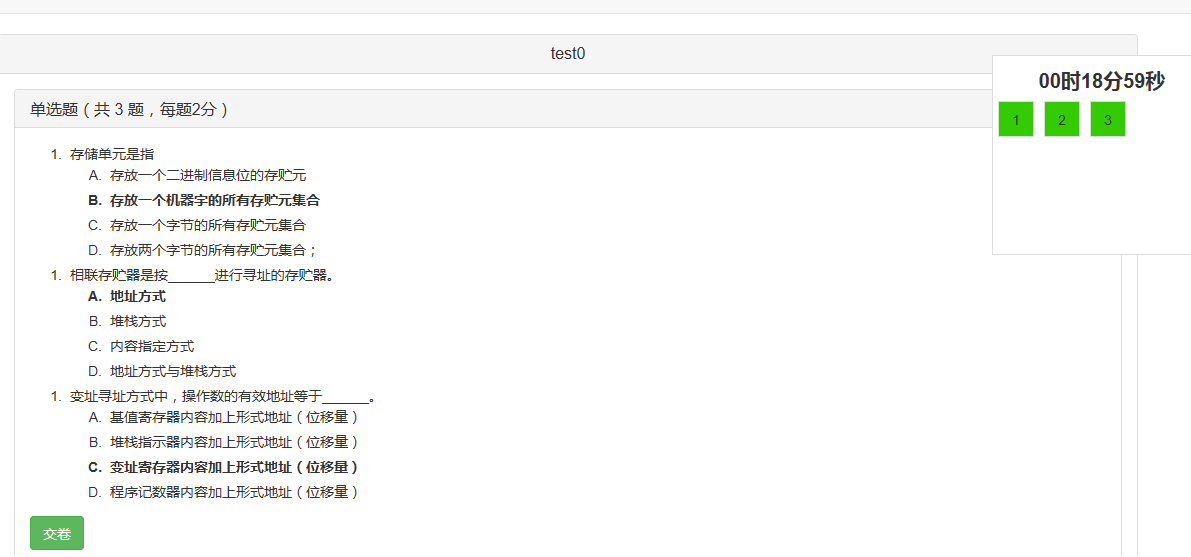Screen dimensions: 1191x557
Task: Choose option D 存放两个字节的所有存贮元集合
Action: pyautogui.click(x=213, y=250)
